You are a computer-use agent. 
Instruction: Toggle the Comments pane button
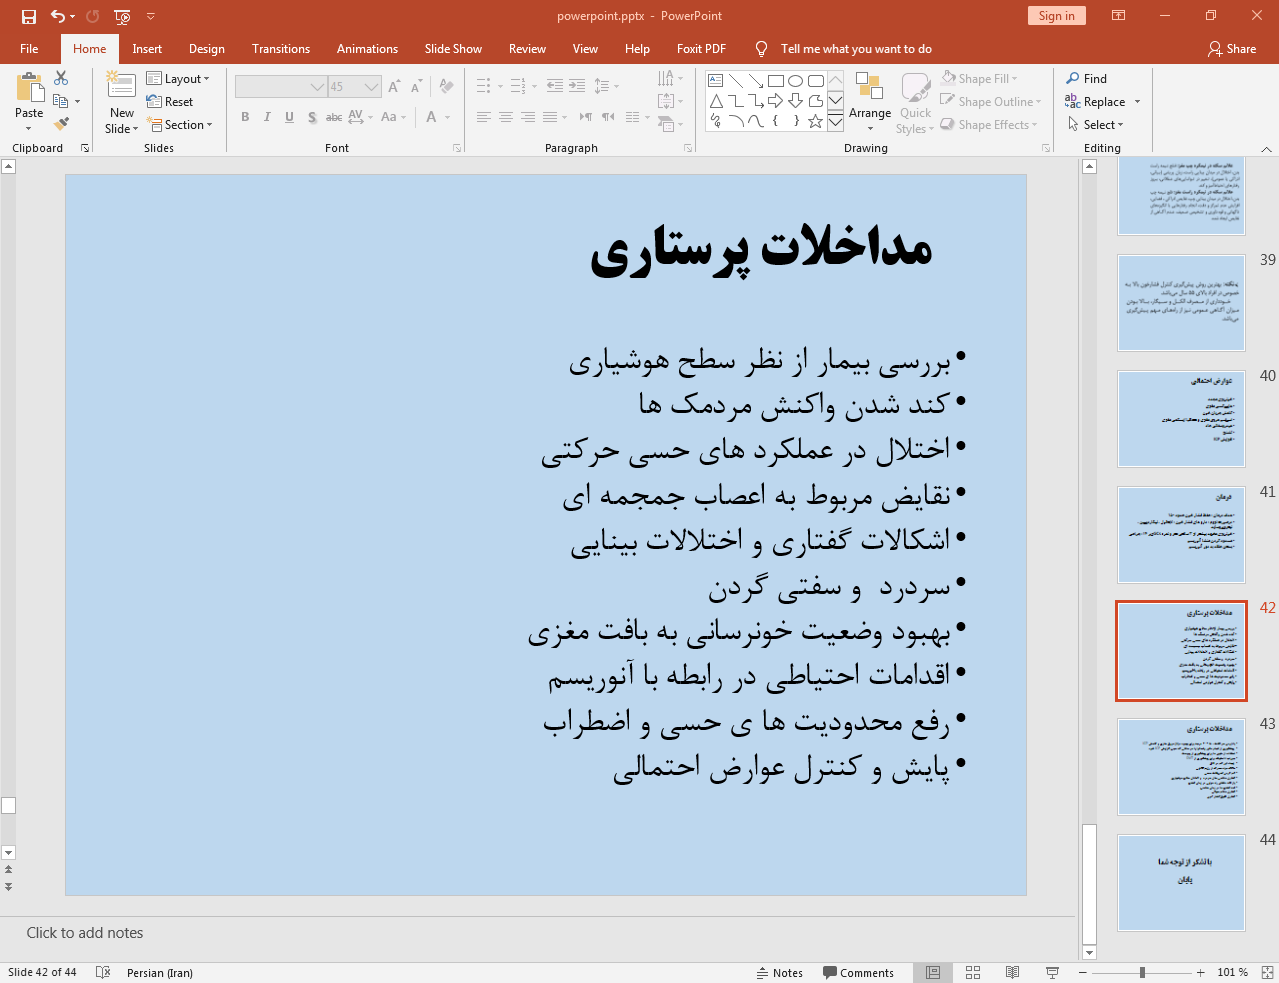click(x=858, y=972)
